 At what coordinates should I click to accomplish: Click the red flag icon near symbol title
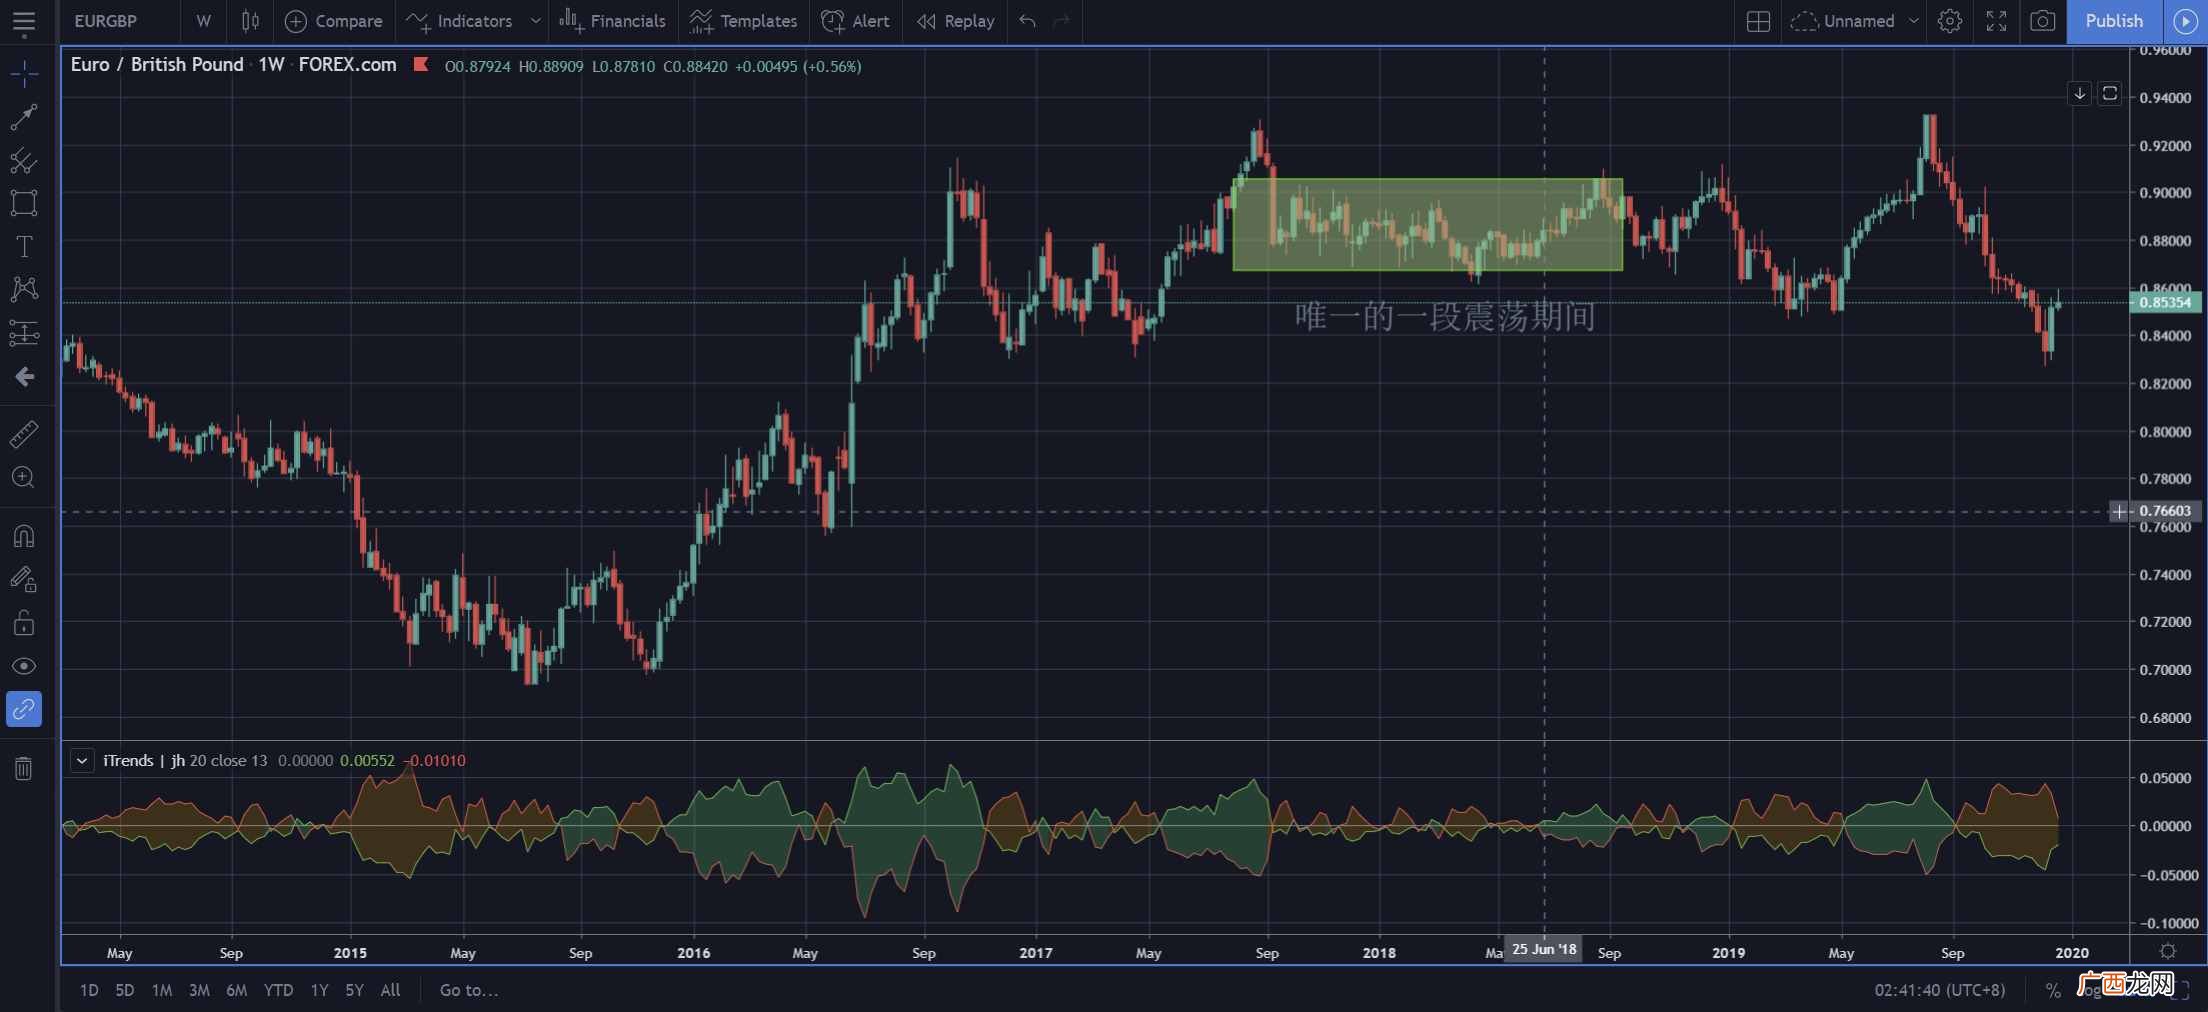click(x=421, y=65)
